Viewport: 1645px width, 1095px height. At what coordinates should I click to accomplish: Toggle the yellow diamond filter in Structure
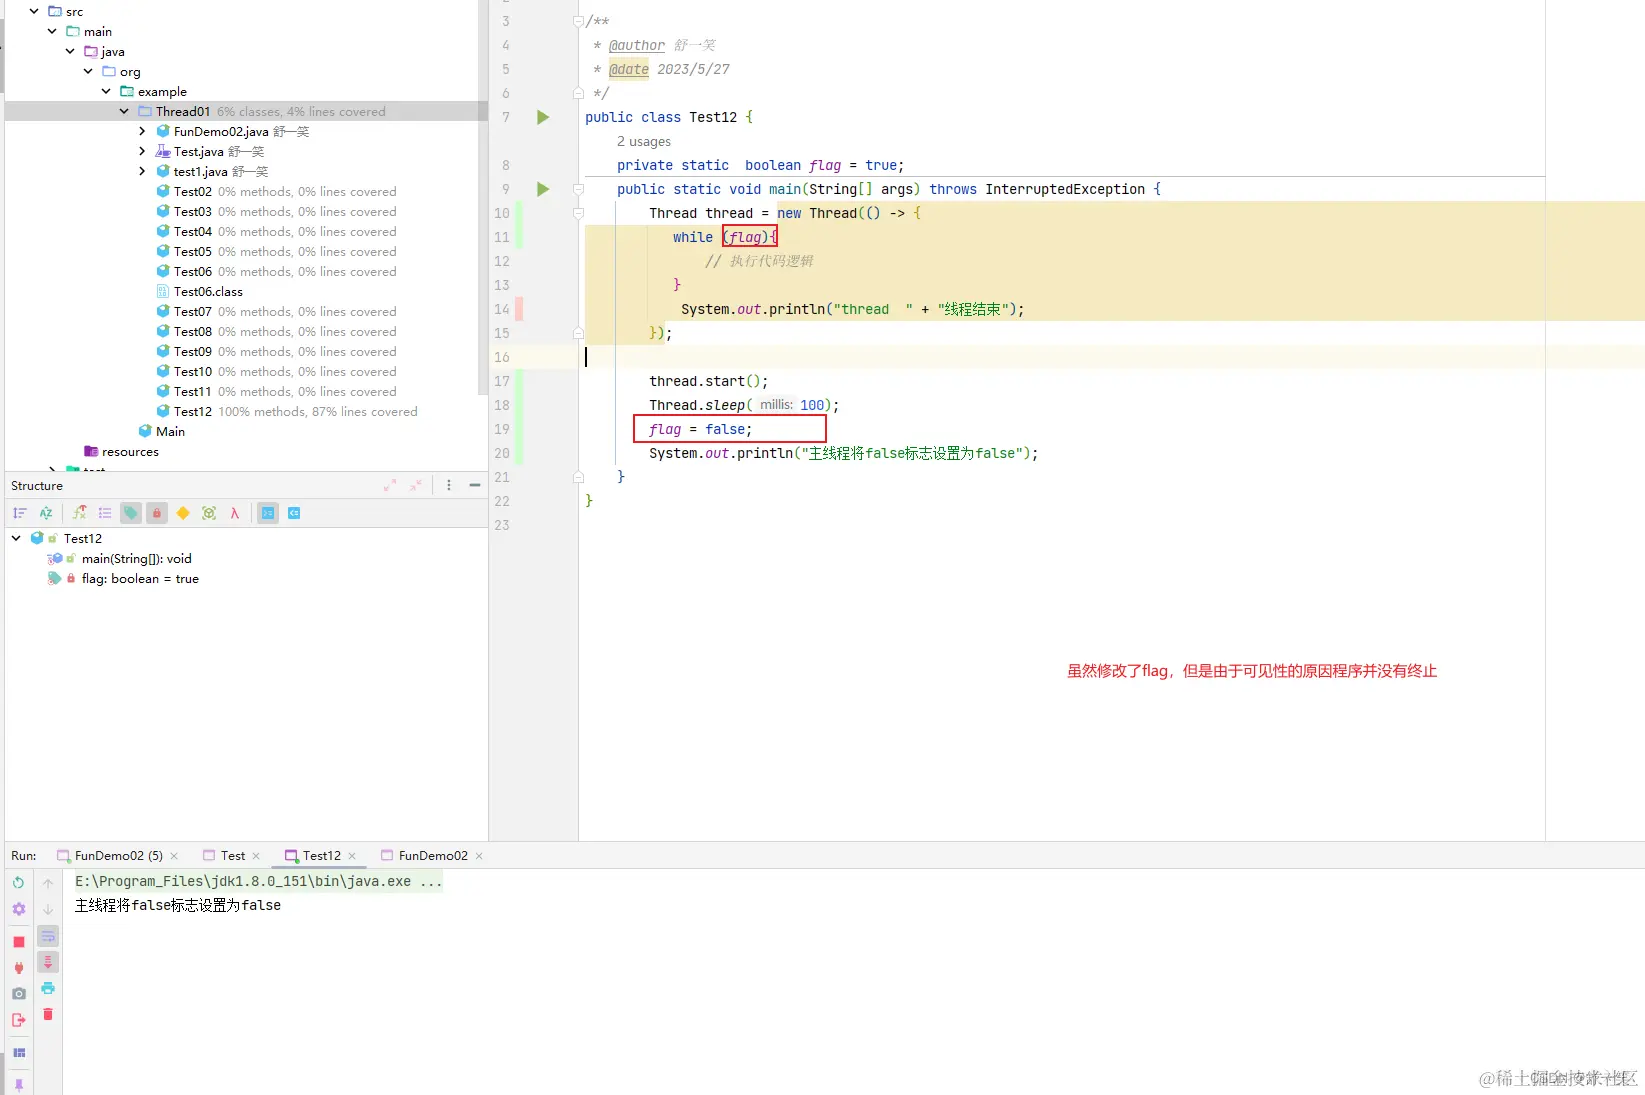(183, 513)
